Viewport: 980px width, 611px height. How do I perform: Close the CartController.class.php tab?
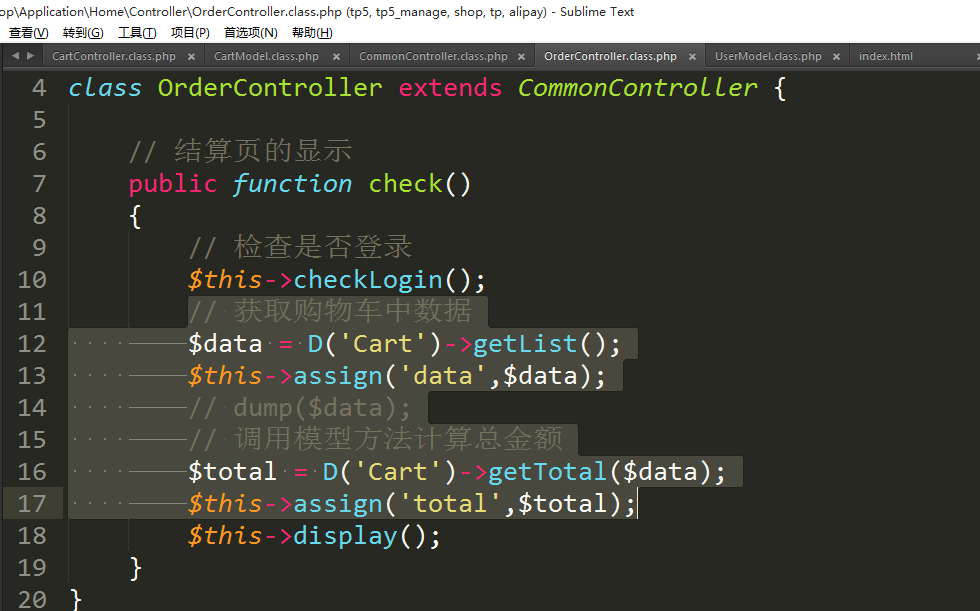point(191,57)
